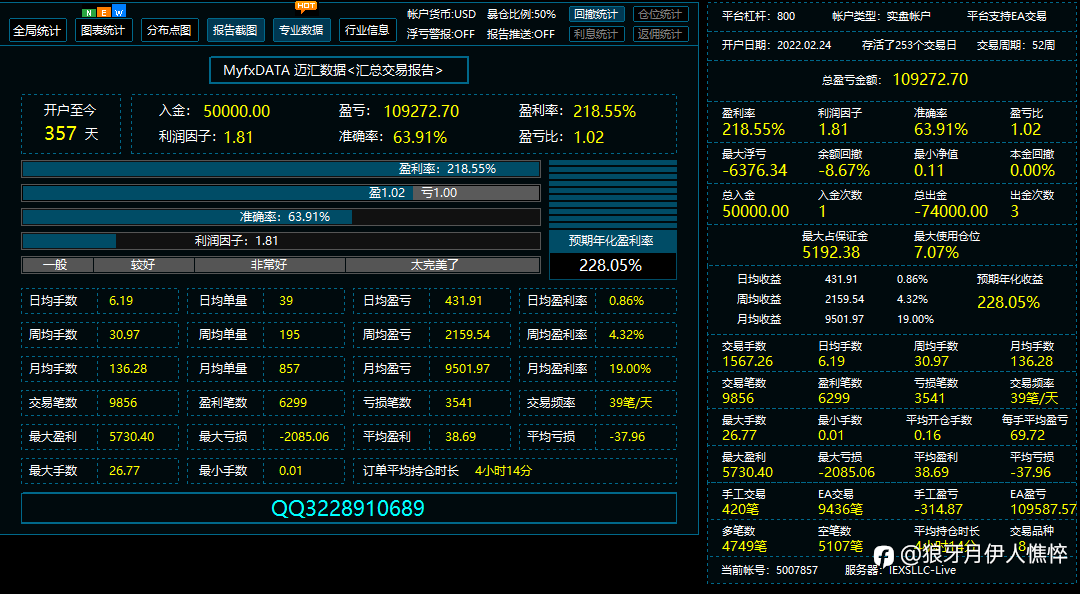Click the HOT badge above 专业数据
This screenshot has width=1080, height=594.
pos(306,6)
